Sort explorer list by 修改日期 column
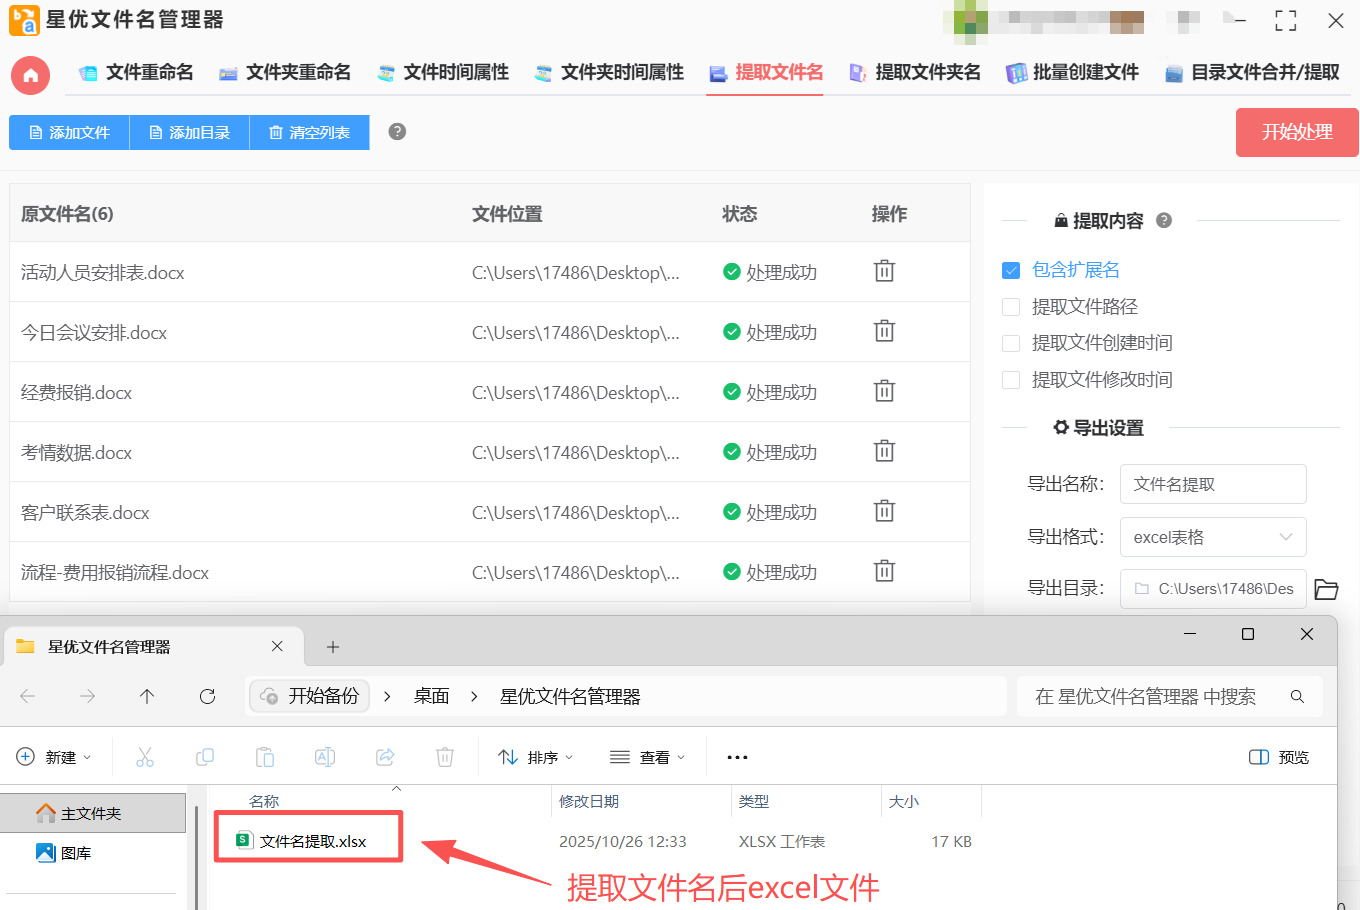1360x910 pixels. [589, 801]
